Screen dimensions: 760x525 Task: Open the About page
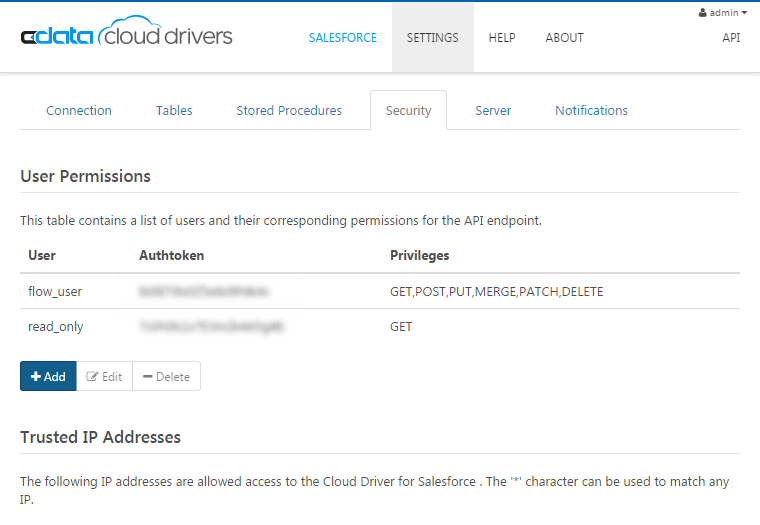pyautogui.click(x=564, y=38)
